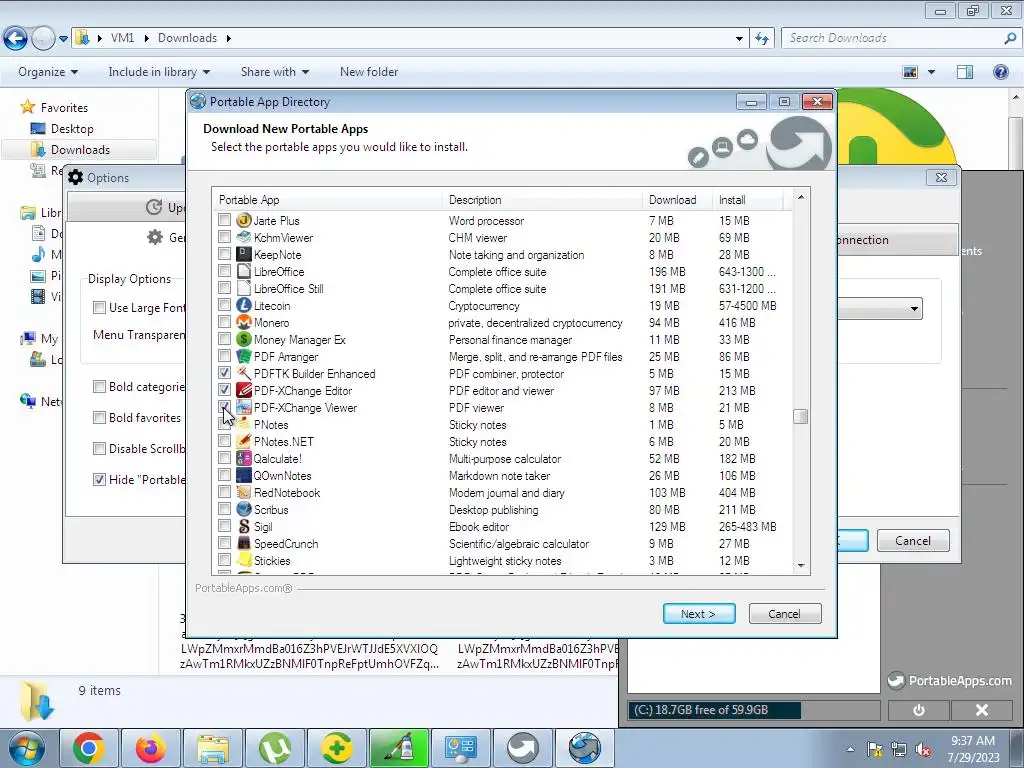Sort by Portable App column header
This screenshot has width=1024, height=768.
pos(327,200)
